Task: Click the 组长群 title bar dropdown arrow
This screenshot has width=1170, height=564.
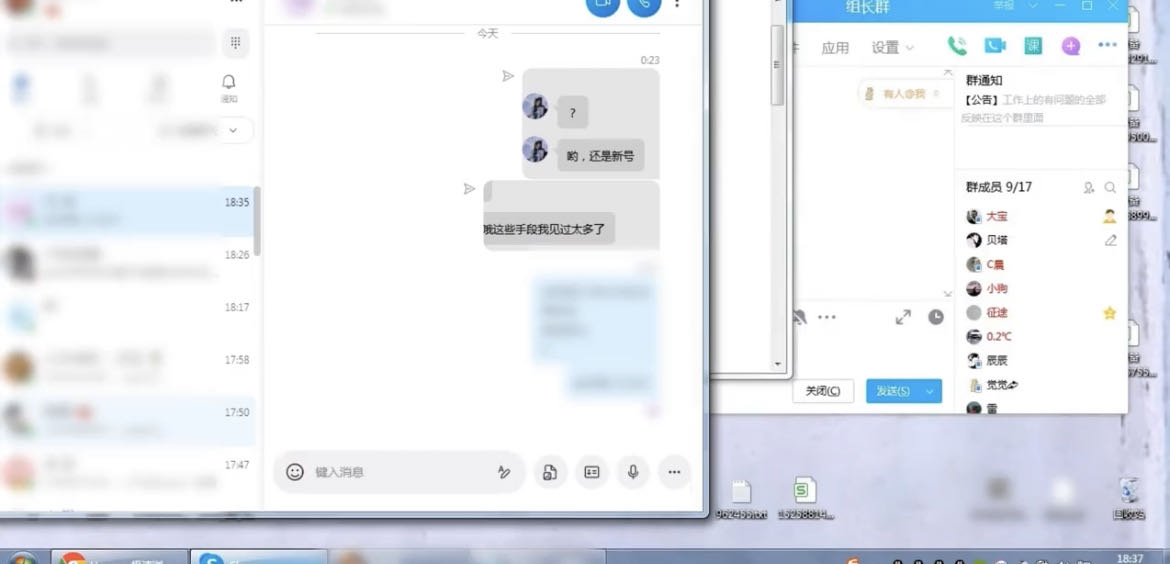Action: click(x=1033, y=5)
